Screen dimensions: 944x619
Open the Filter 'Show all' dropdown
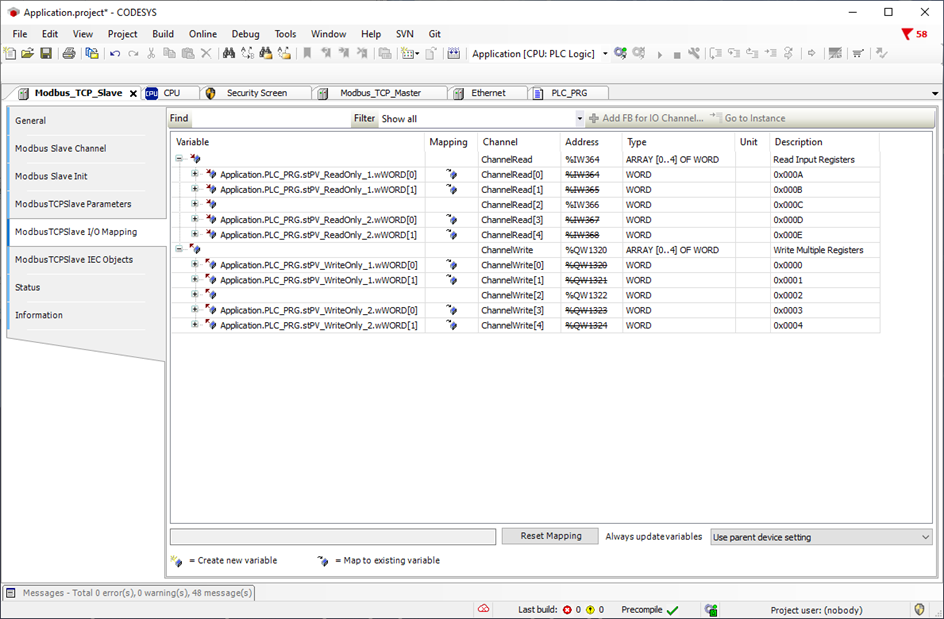click(577, 118)
